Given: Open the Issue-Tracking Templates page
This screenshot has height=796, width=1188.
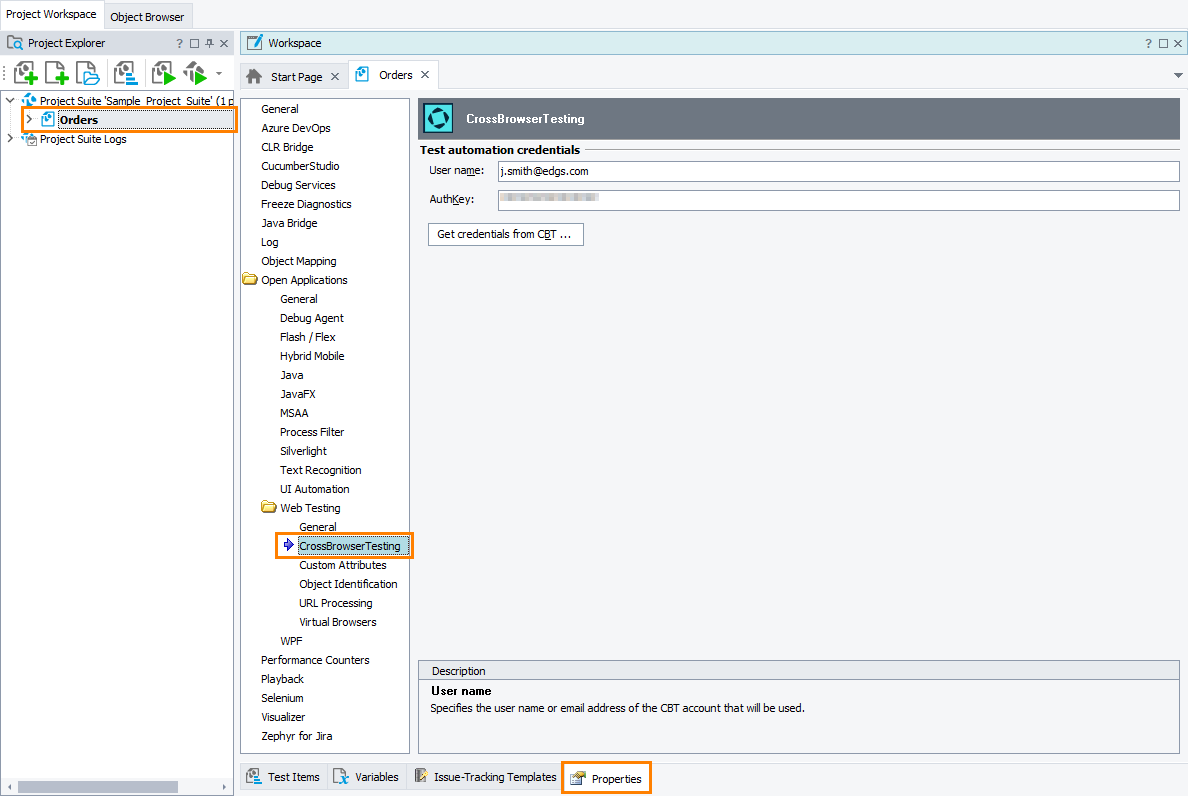Looking at the screenshot, I should 486,776.
